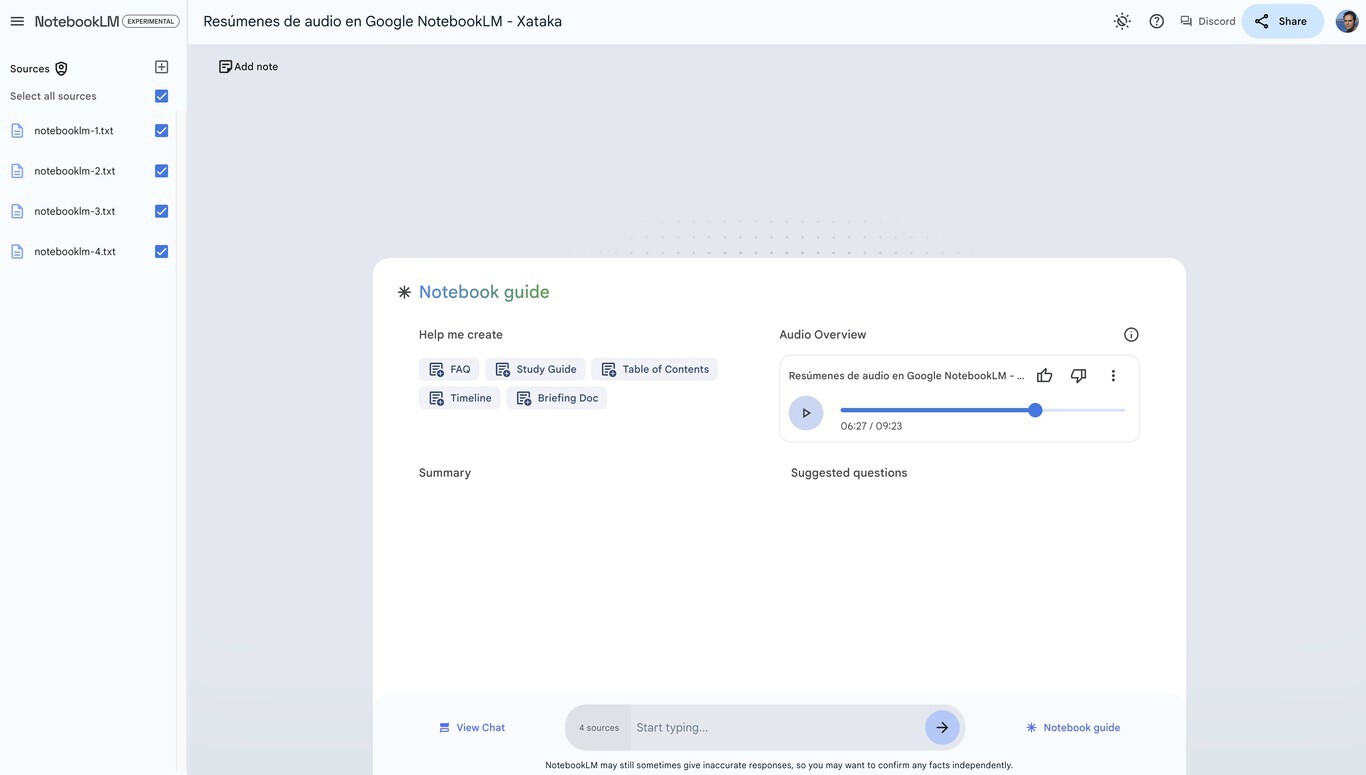Open the main hamburger menu
1366x775 pixels.
[x=17, y=21]
